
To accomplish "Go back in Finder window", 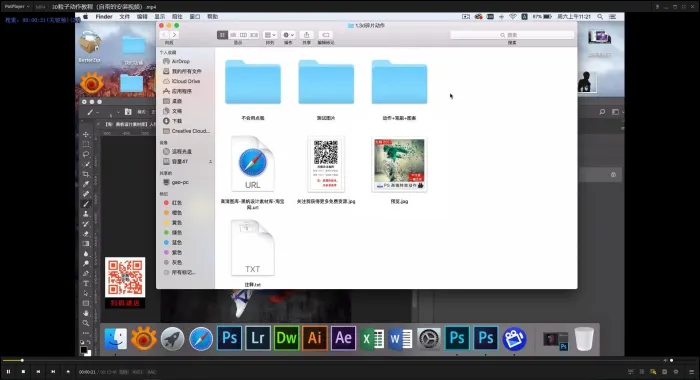I will [x=164, y=35].
